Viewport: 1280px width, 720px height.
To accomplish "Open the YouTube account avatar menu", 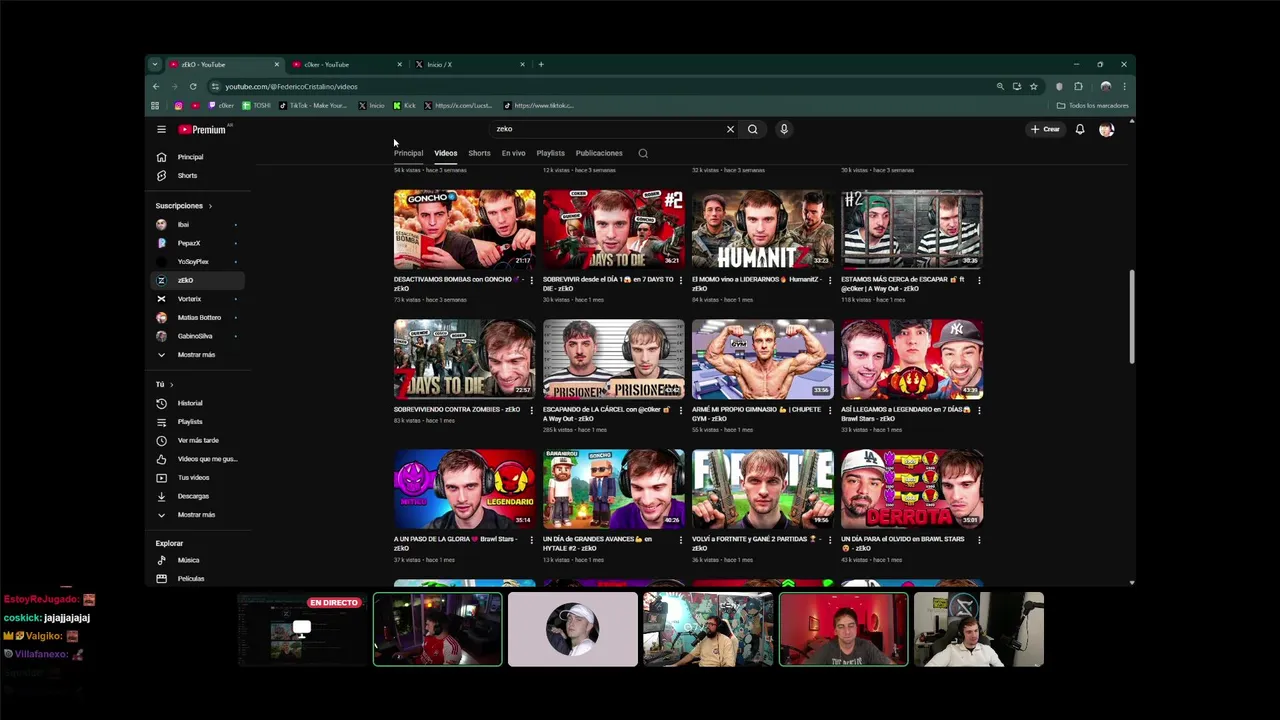I will coord(1106,129).
